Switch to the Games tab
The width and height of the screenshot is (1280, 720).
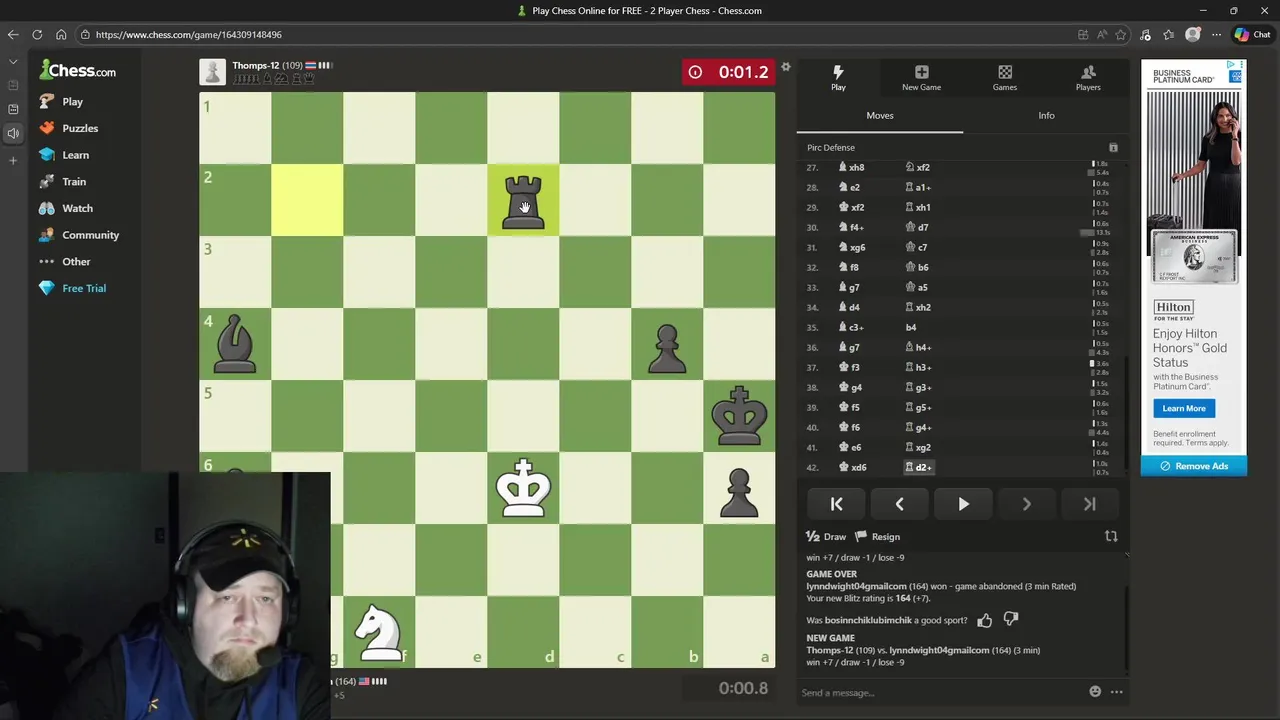click(1005, 78)
